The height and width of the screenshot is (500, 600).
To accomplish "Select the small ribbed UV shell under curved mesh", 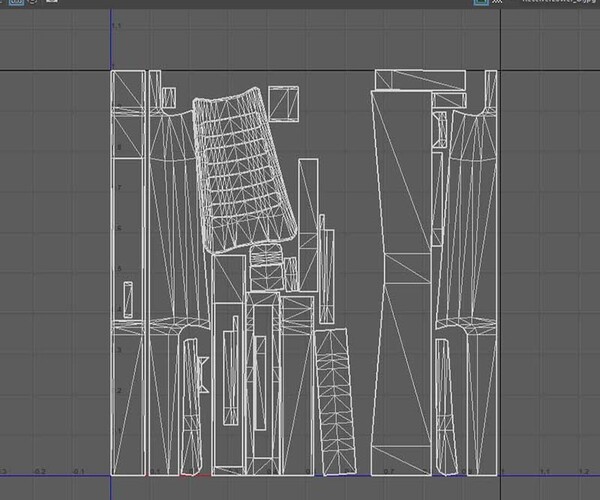I will pyautogui.click(x=266, y=268).
